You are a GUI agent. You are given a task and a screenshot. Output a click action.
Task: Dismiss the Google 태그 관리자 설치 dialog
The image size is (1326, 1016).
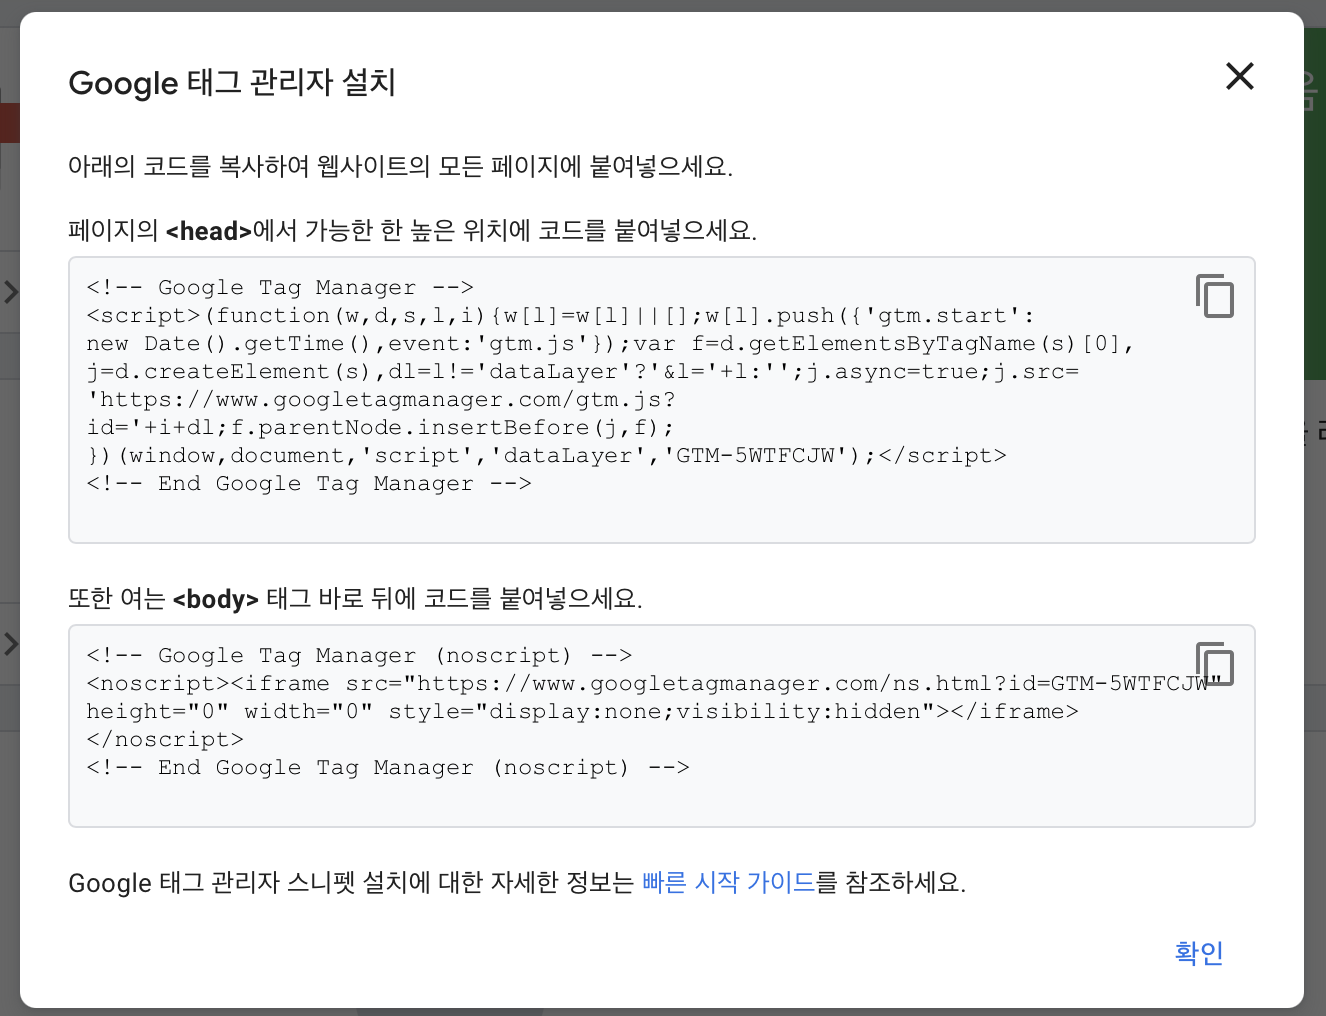pos(1239,76)
